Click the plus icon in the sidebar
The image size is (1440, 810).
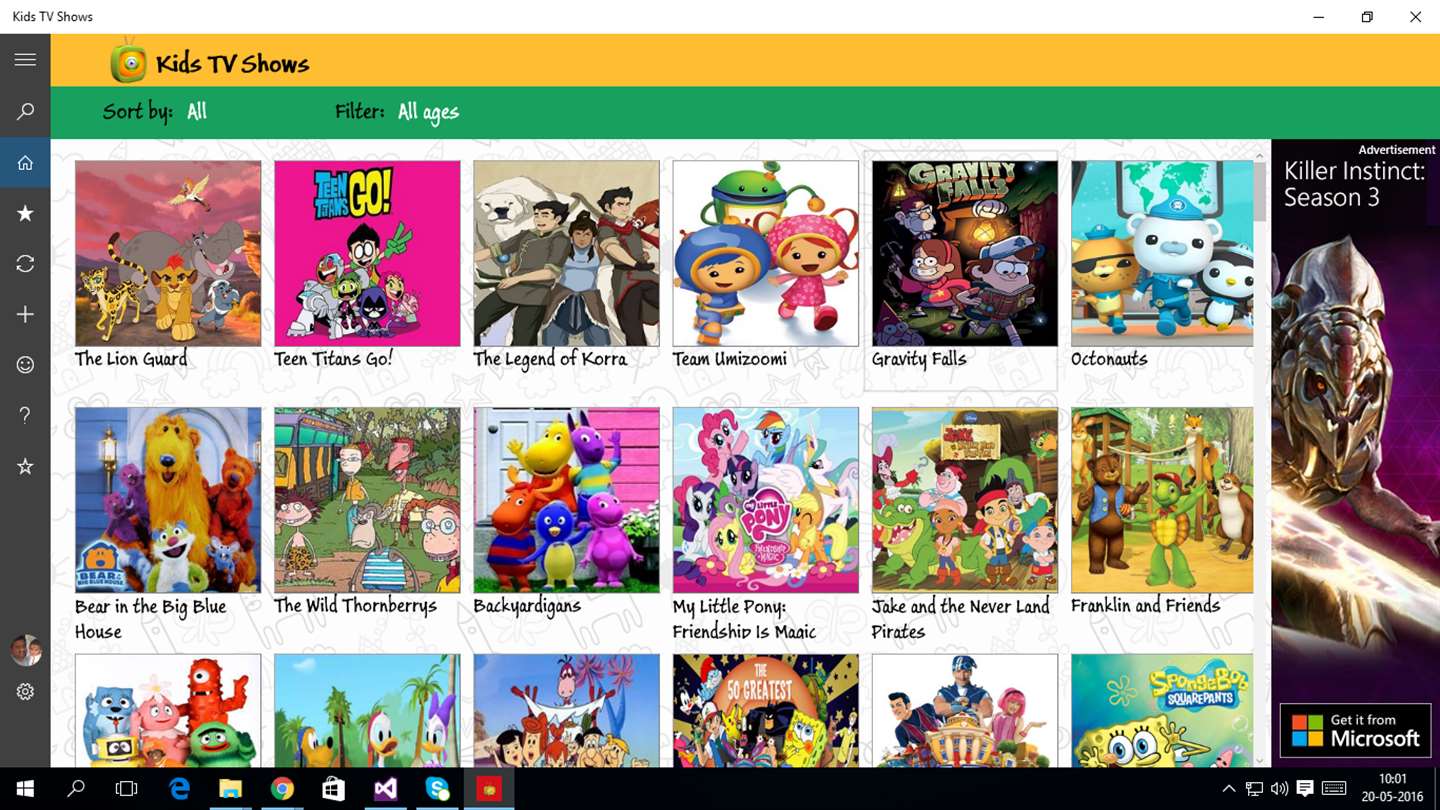pyautogui.click(x=25, y=314)
